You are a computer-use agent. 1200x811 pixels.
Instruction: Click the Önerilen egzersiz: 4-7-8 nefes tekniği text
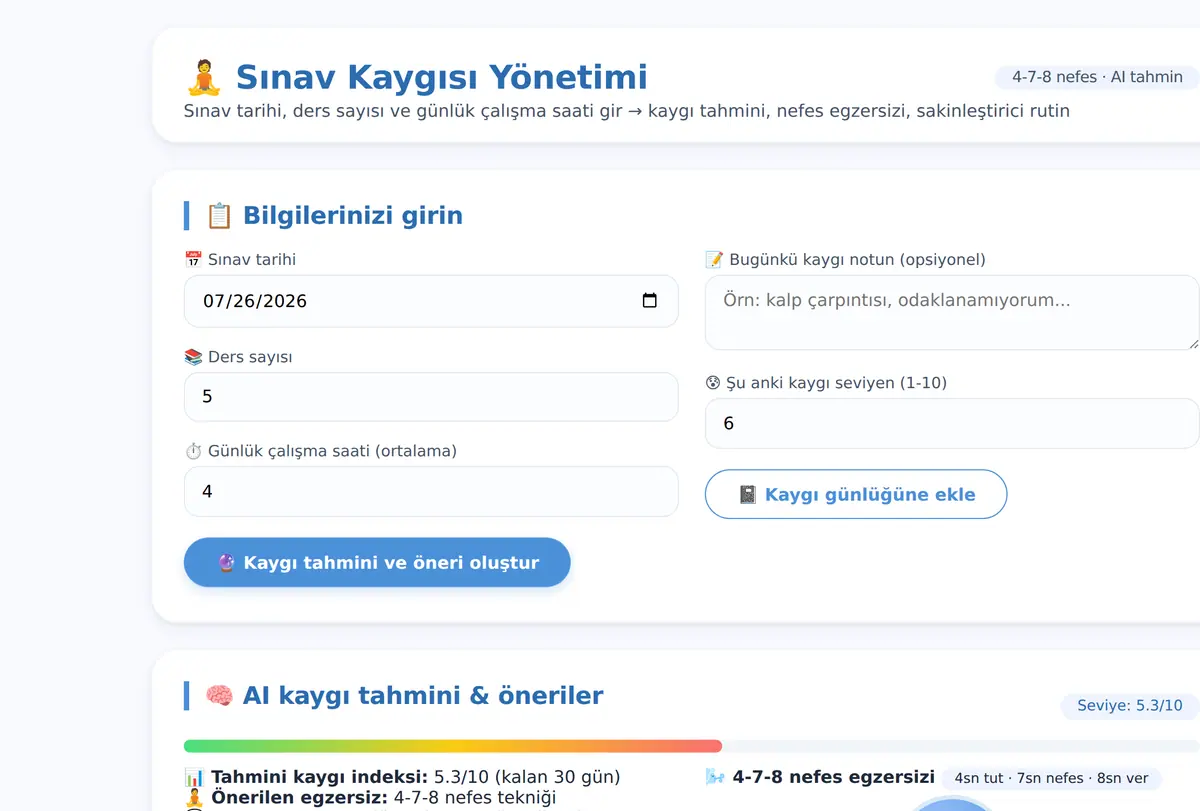pos(383,798)
